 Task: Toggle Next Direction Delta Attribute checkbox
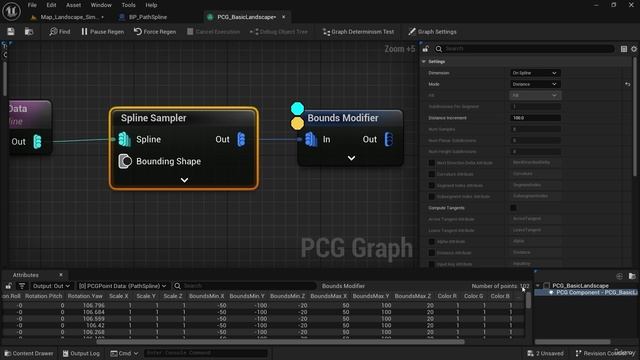point(431,163)
